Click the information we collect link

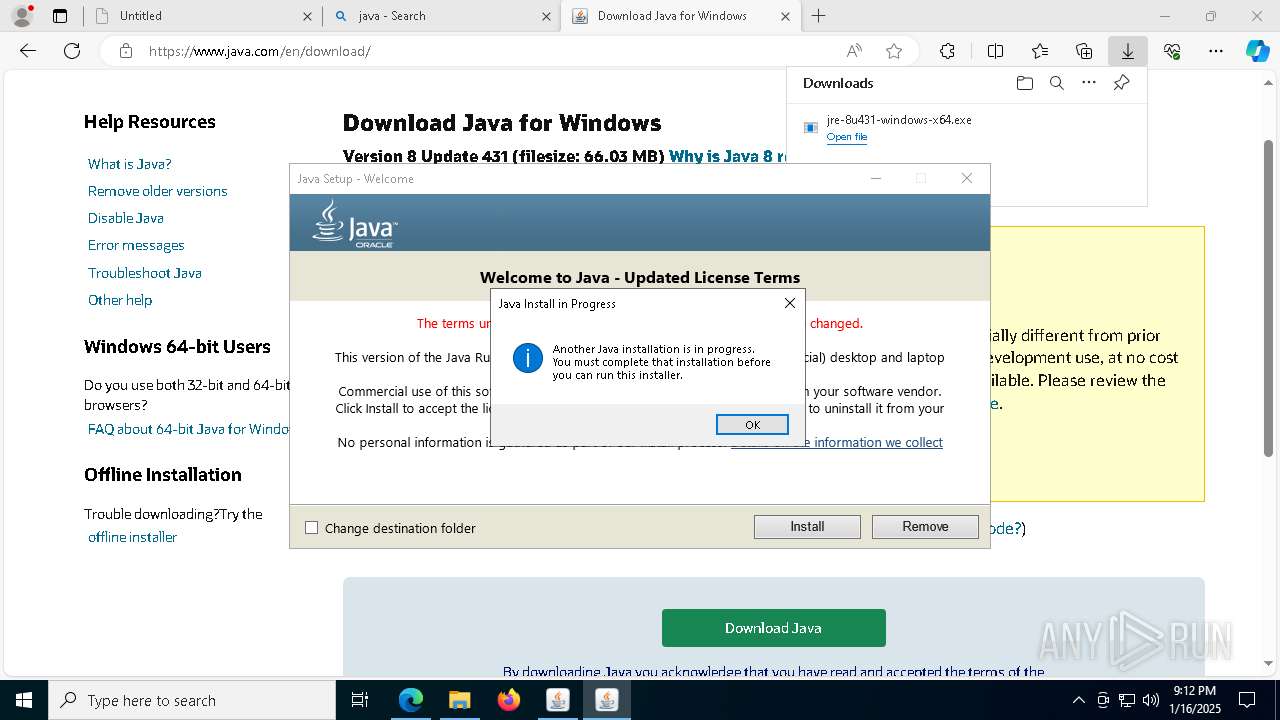click(836, 442)
